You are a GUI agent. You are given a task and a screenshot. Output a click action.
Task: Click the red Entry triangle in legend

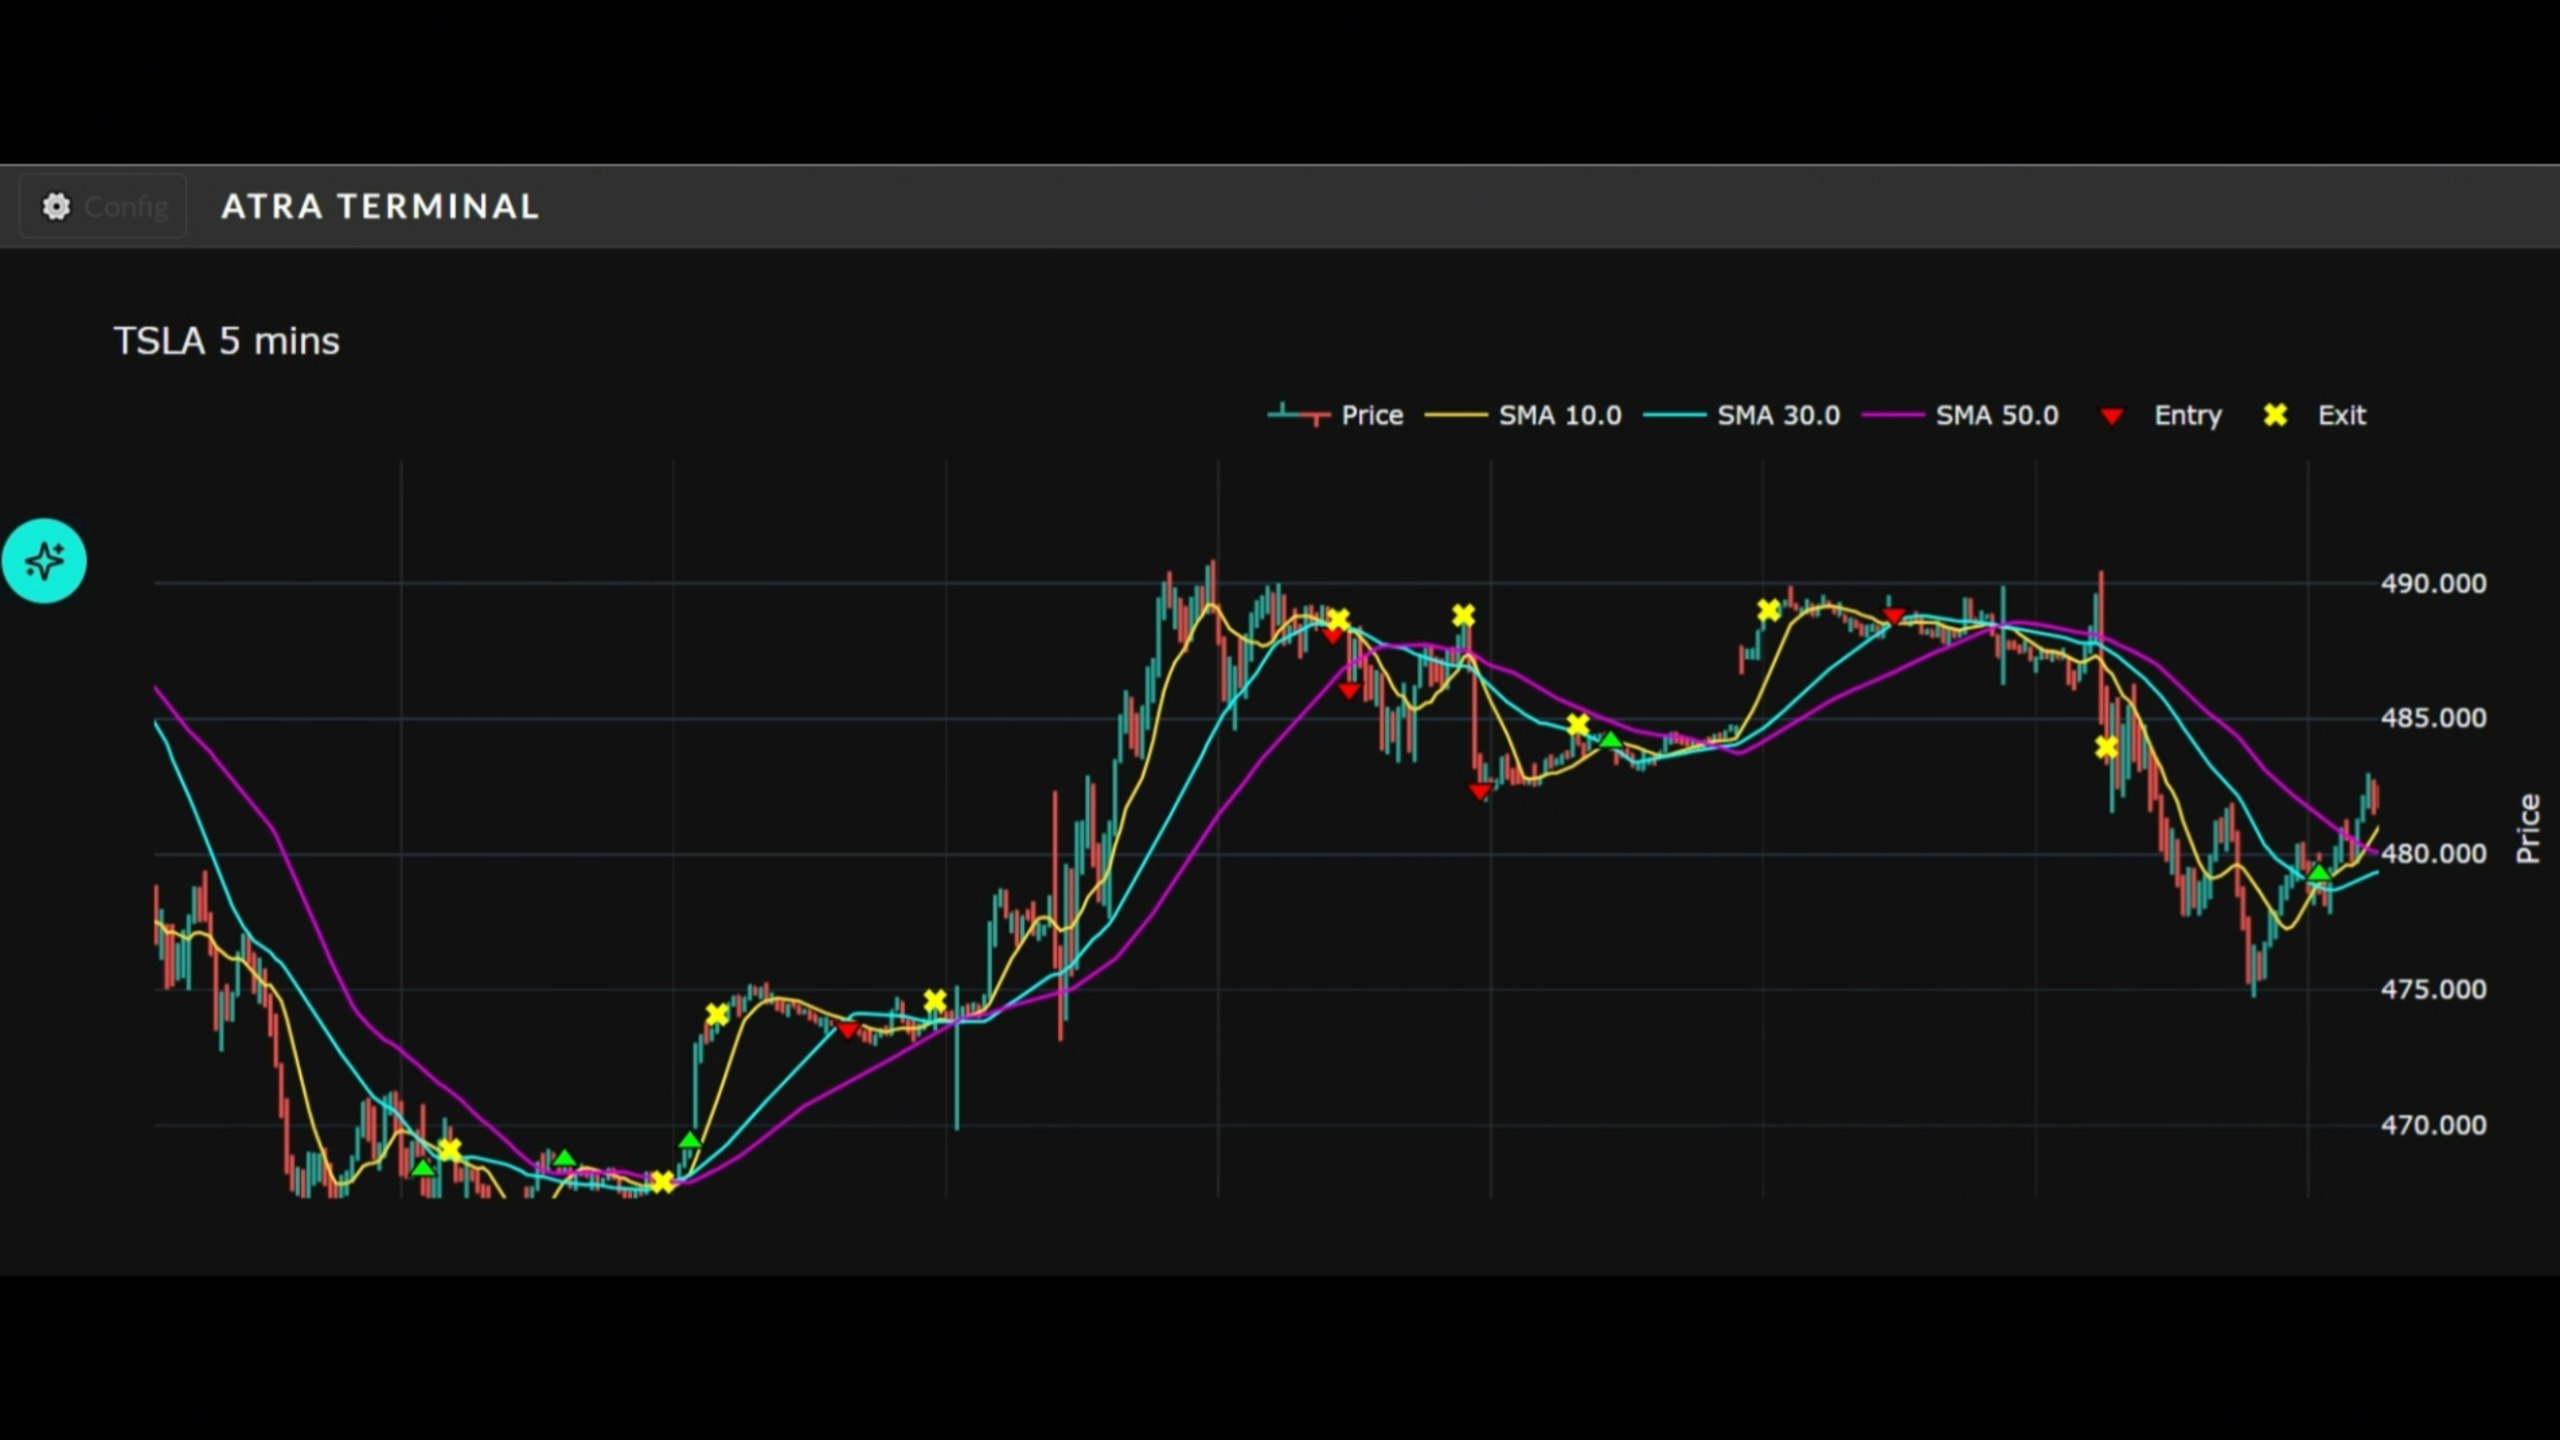tap(2111, 416)
